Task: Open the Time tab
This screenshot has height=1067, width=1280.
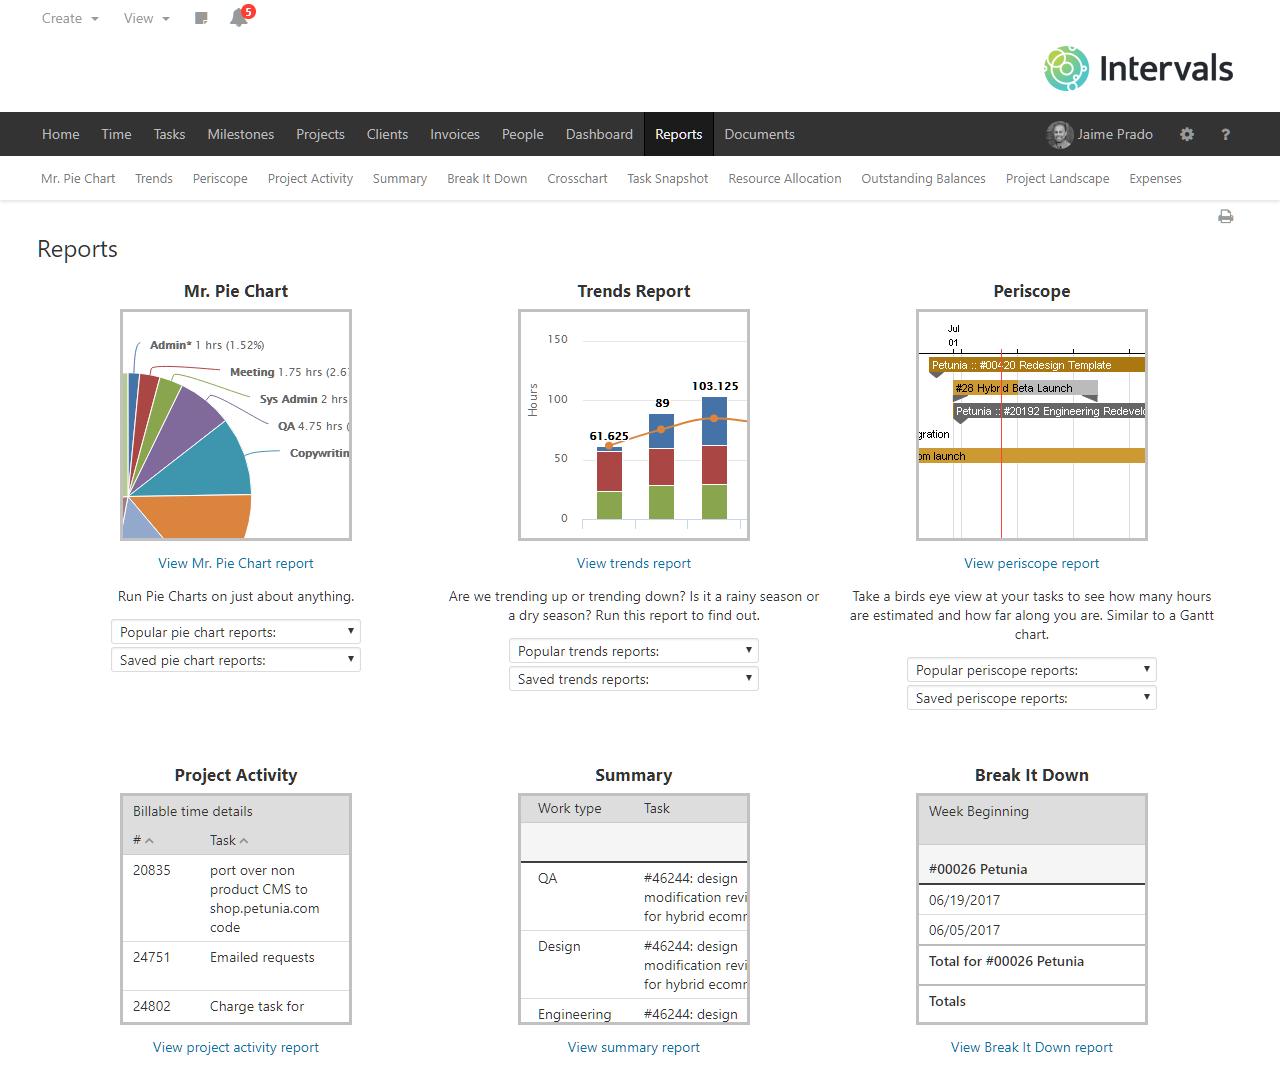Action: 116,134
